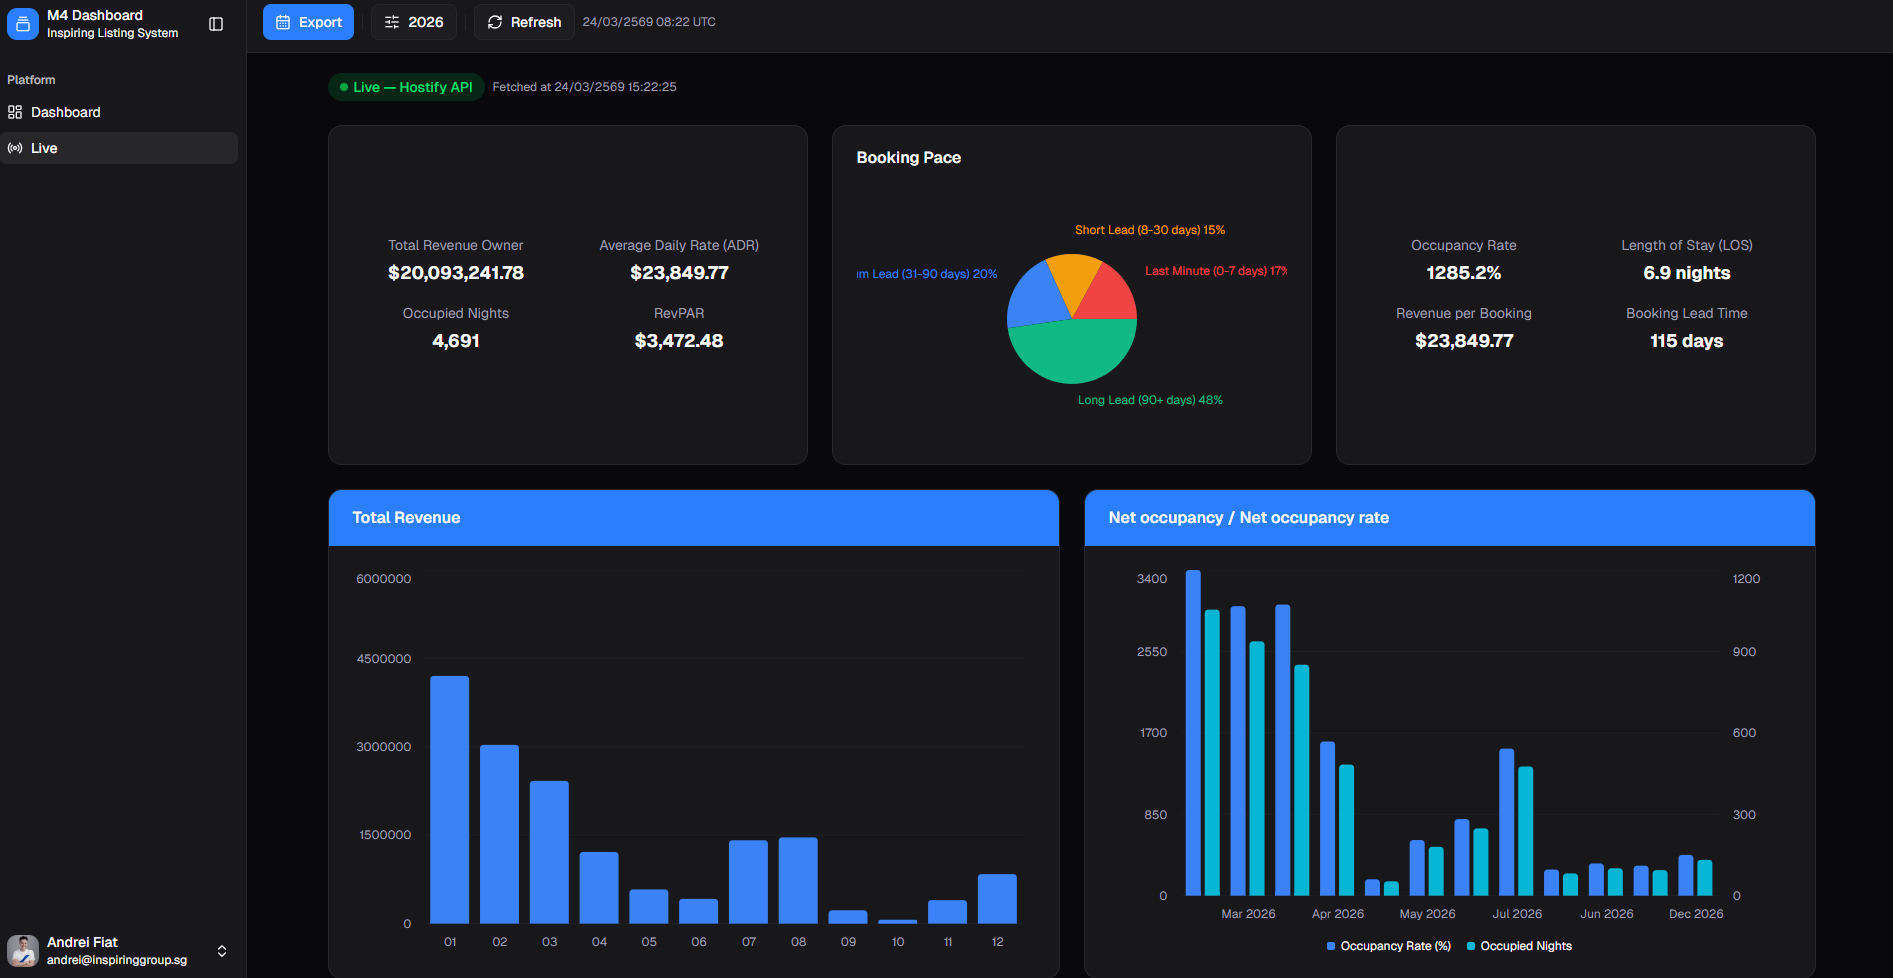
Task: Select the month 08 revenue bar
Action: click(798, 880)
